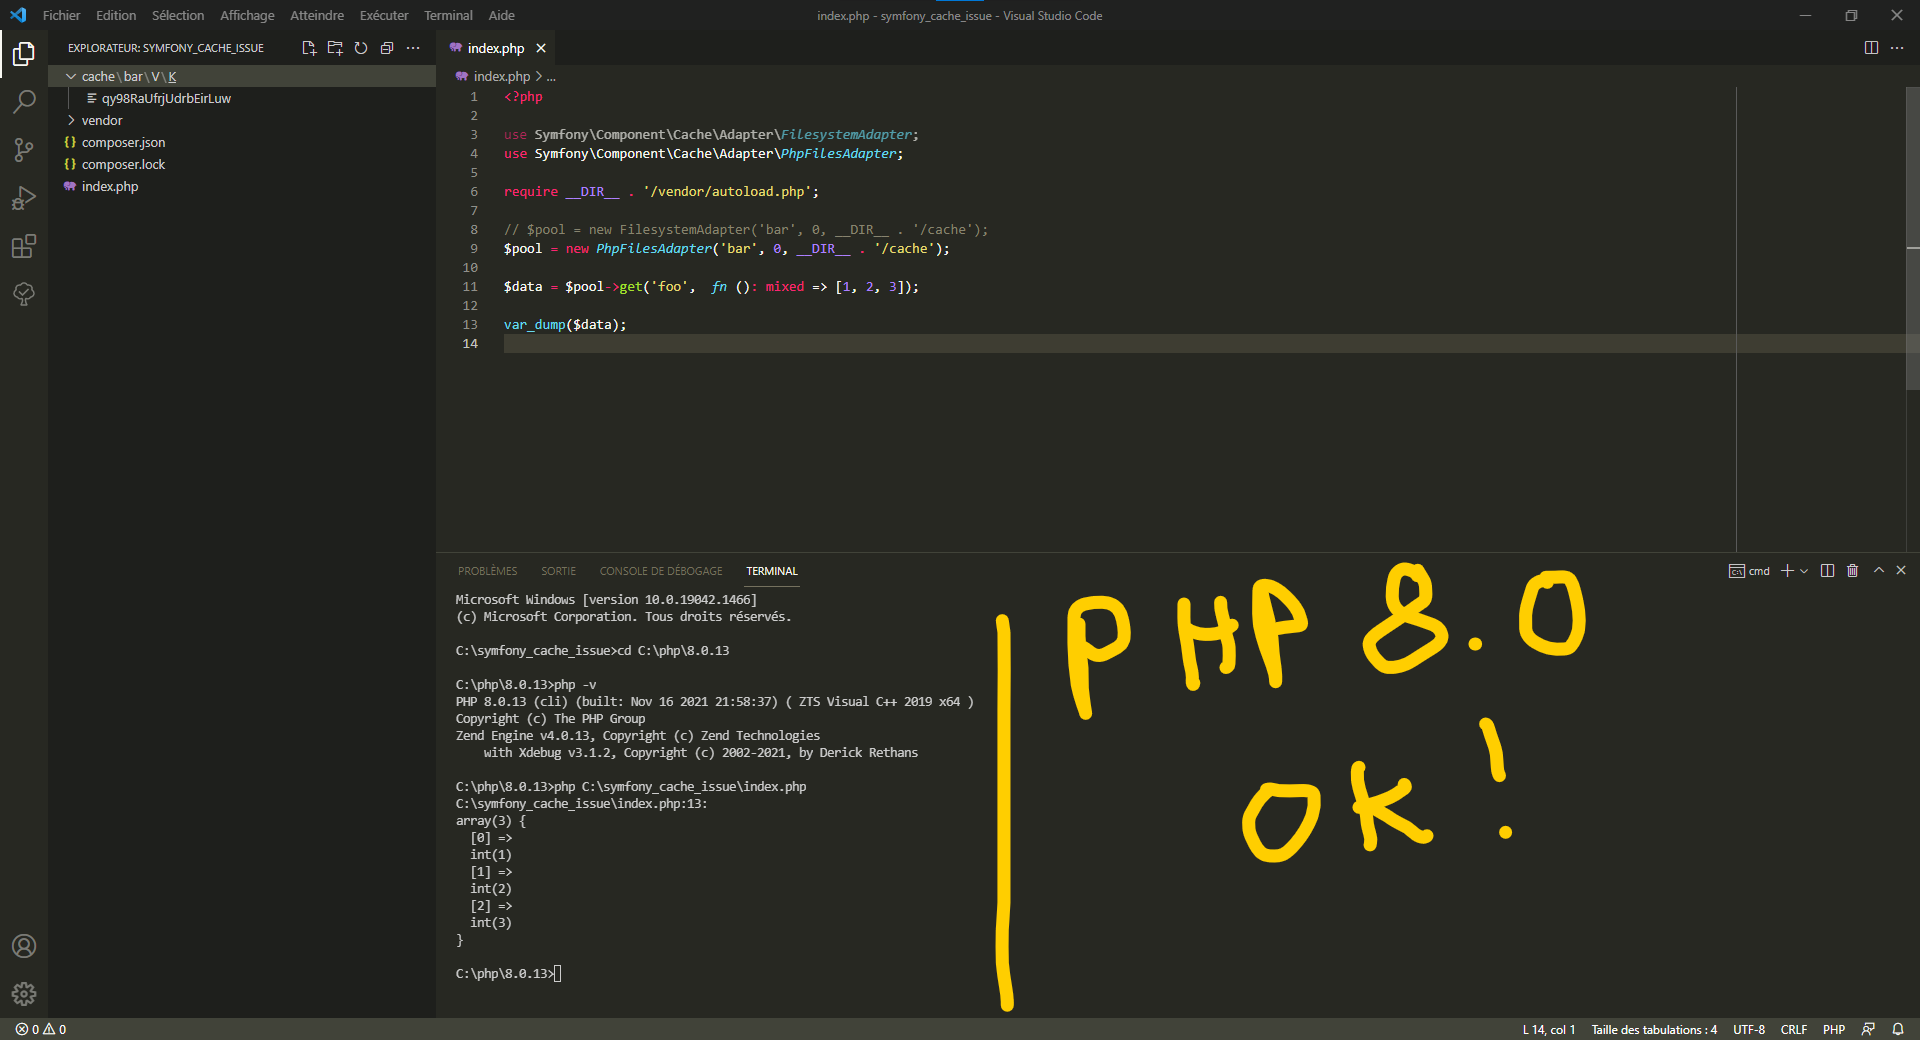Click the New File icon in explorer
This screenshot has height=1040, width=1920.
[309, 48]
